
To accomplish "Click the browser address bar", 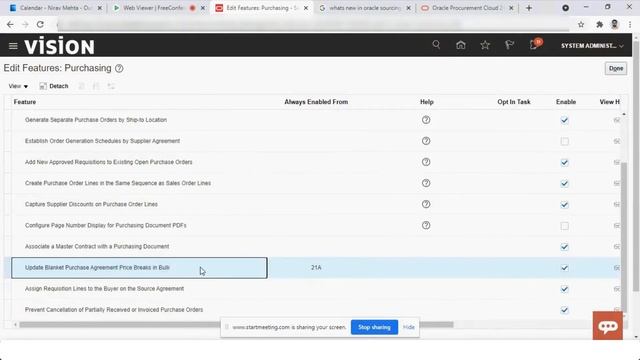I will 312,24.
